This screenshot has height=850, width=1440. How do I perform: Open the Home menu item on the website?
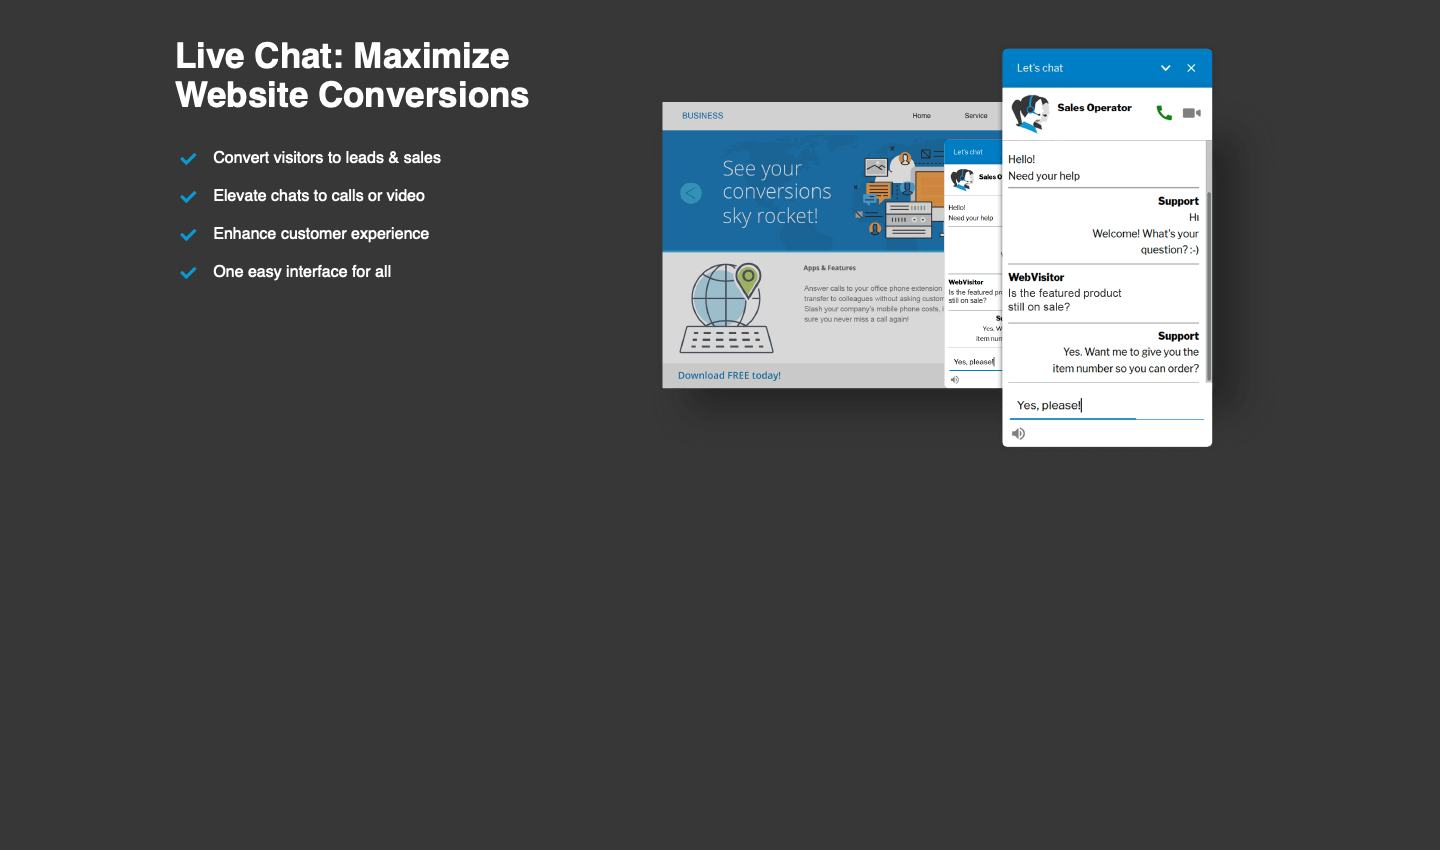tap(921, 116)
